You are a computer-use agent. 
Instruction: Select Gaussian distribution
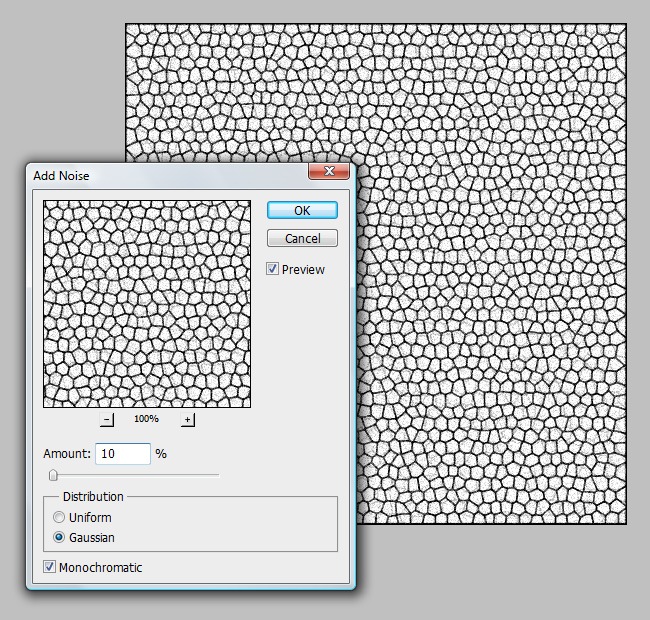tap(59, 538)
